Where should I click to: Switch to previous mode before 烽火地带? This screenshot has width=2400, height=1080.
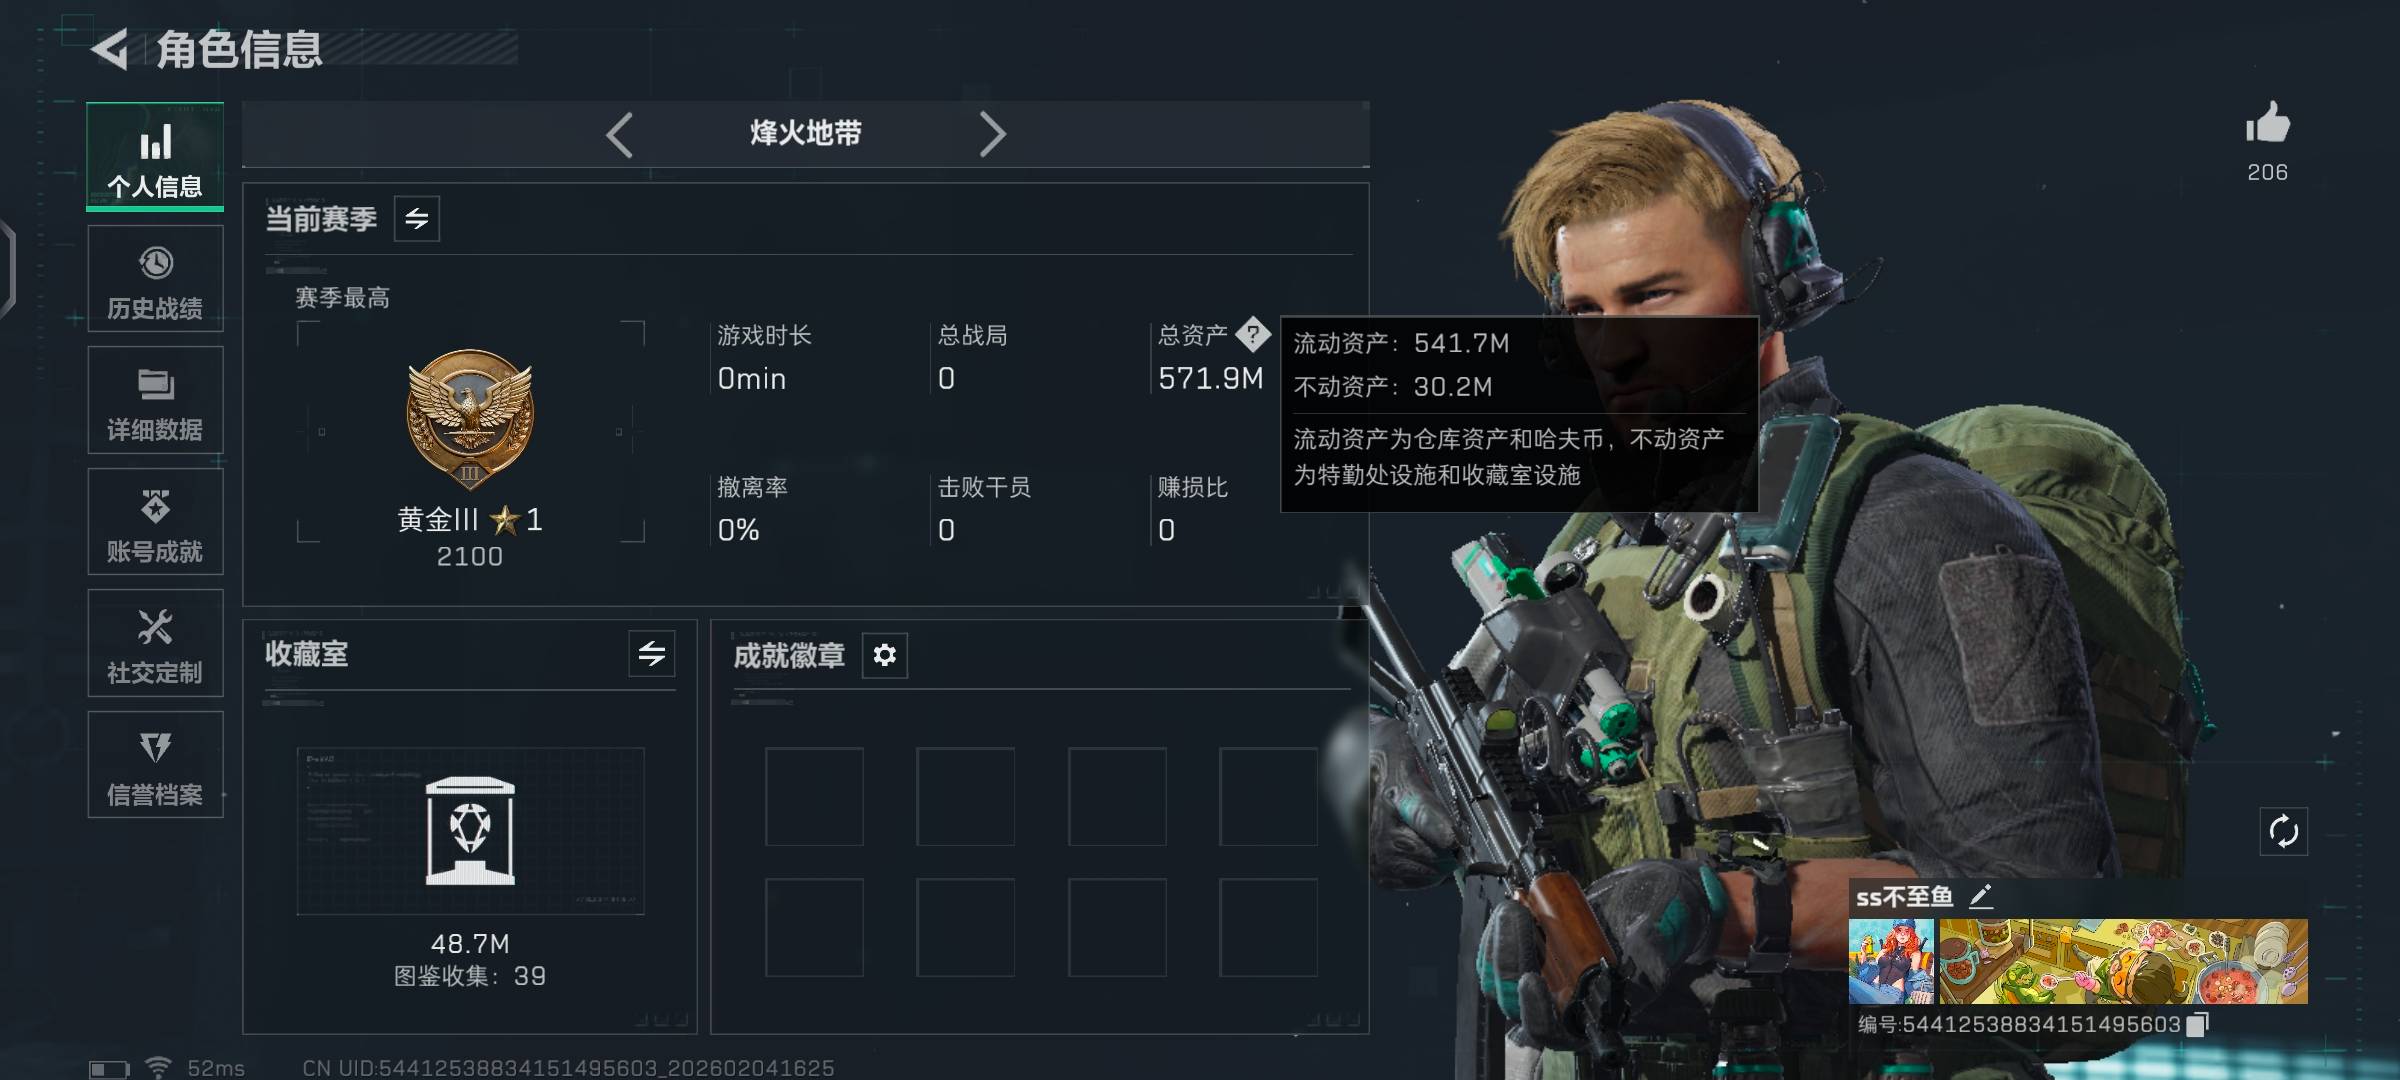pyautogui.click(x=620, y=134)
